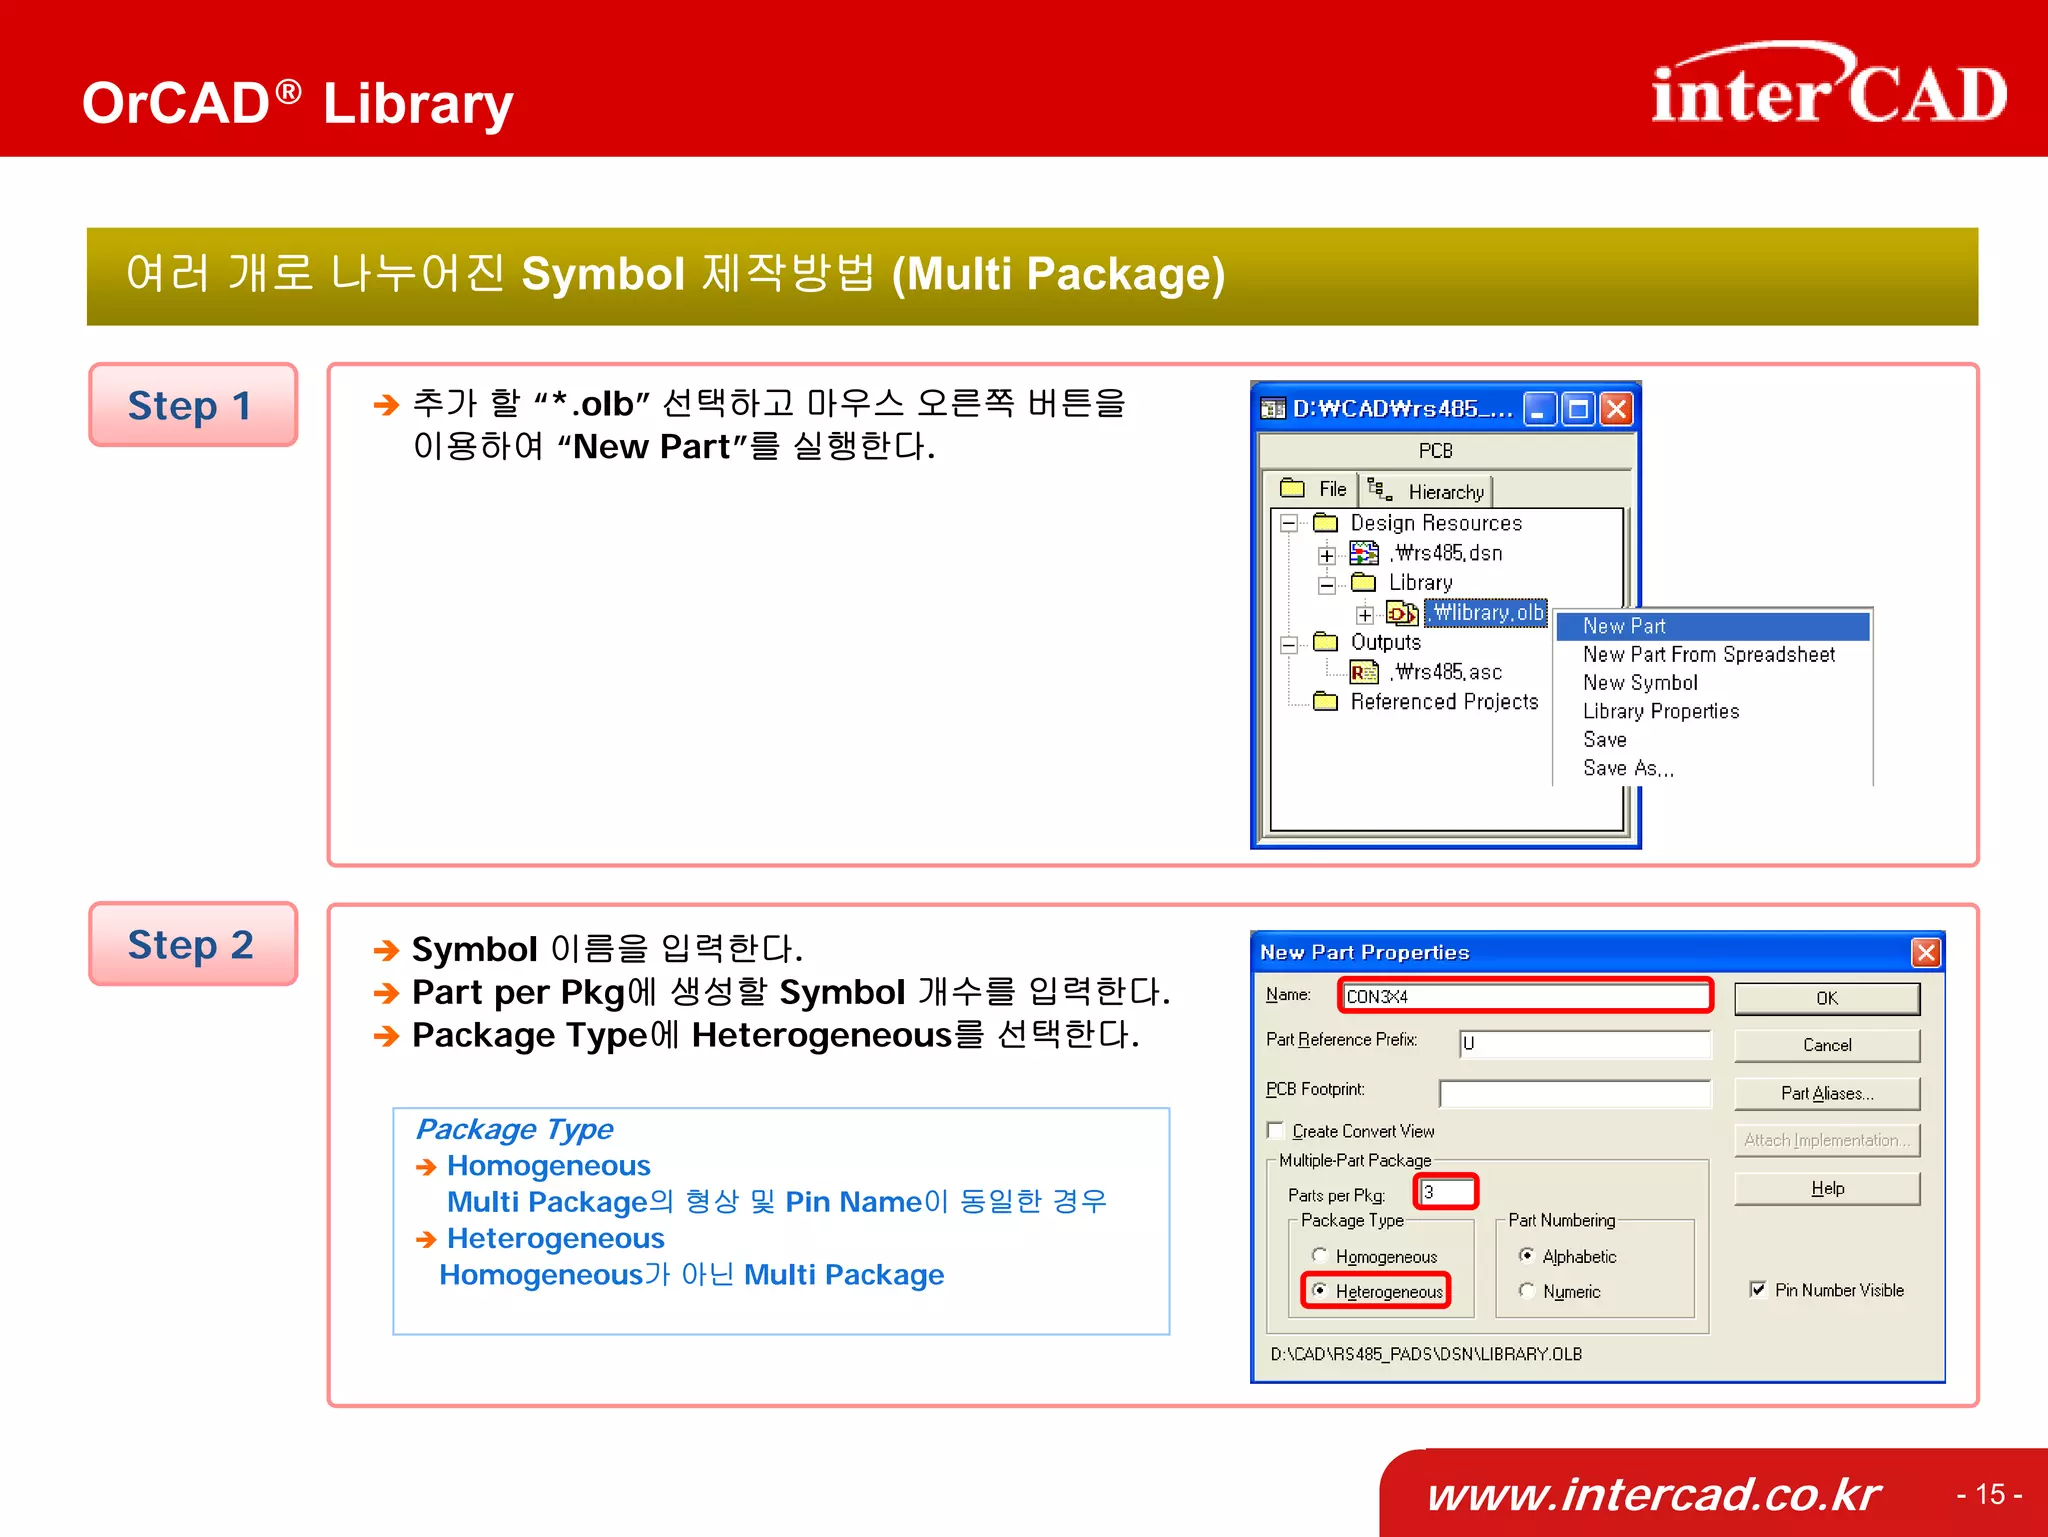Click the library.olb file icon

[1402, 613]
